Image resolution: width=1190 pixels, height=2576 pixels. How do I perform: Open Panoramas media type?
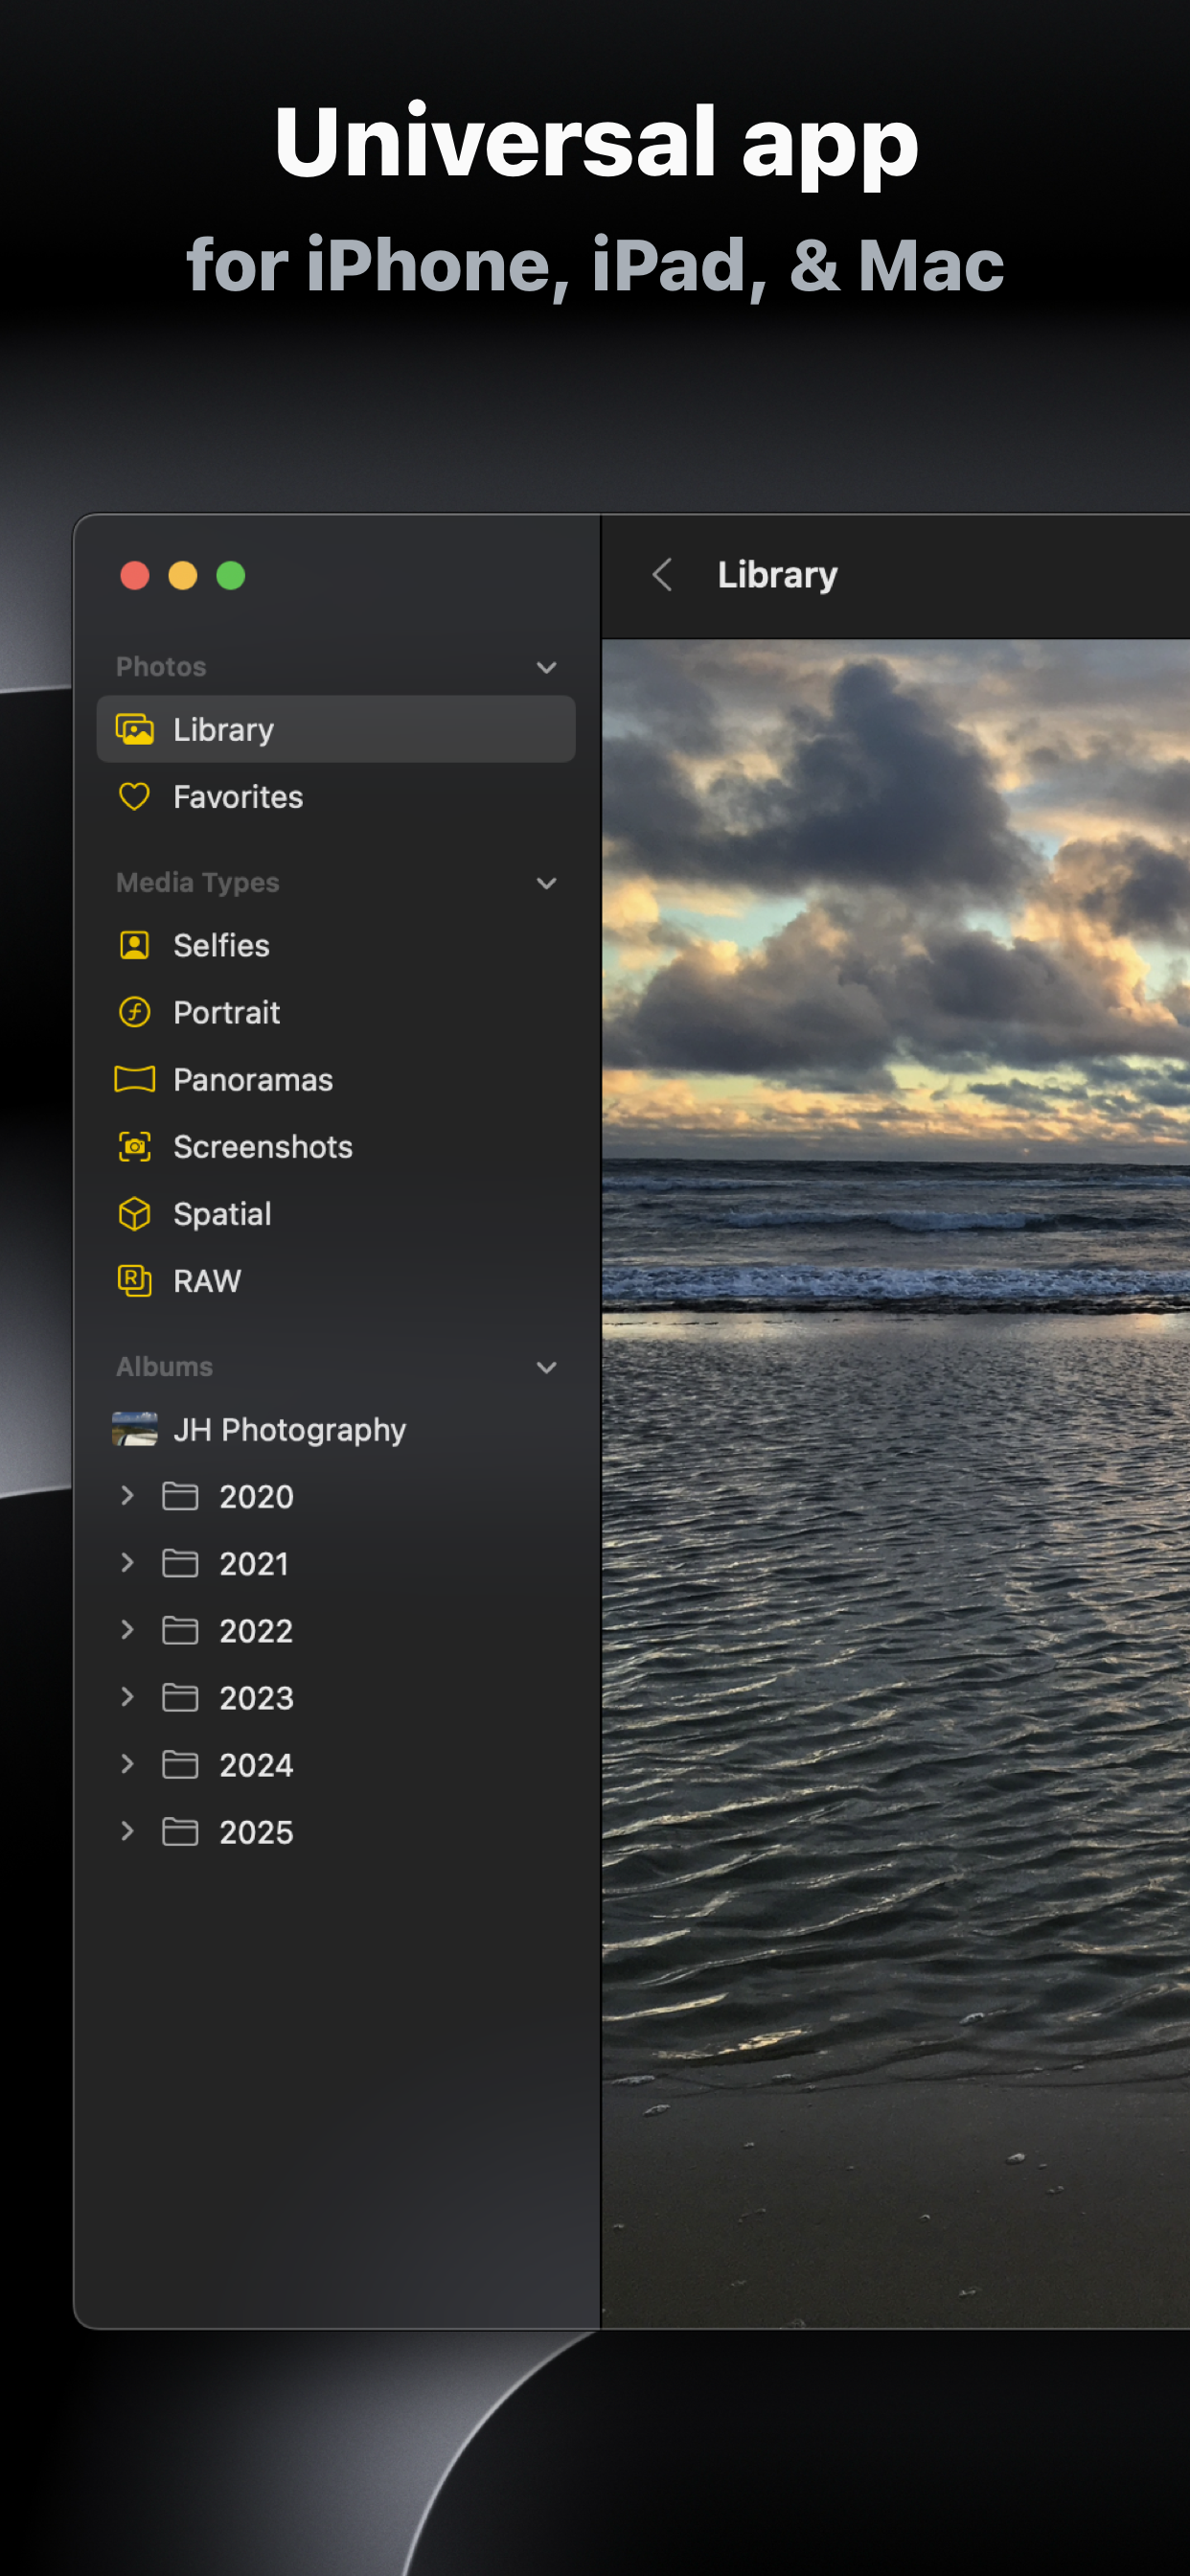coord(336,1079)
